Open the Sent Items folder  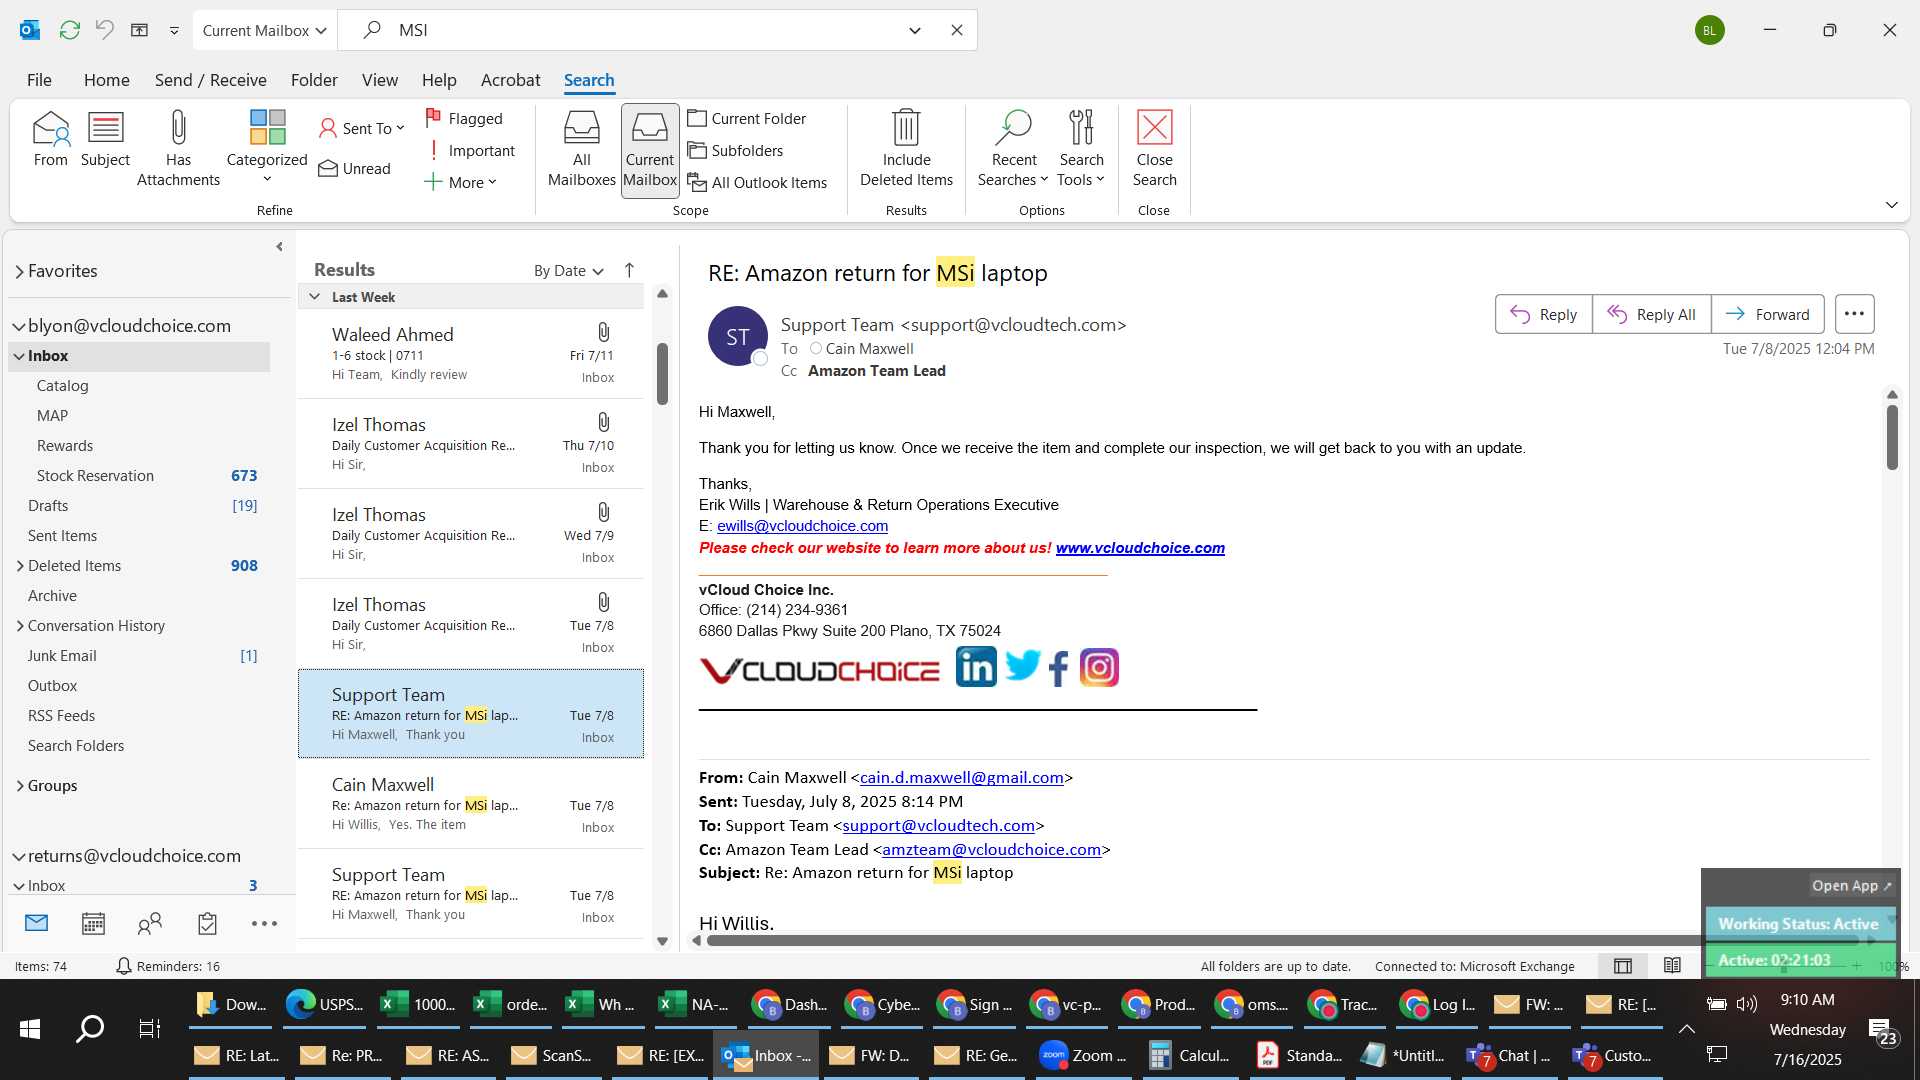140,536
